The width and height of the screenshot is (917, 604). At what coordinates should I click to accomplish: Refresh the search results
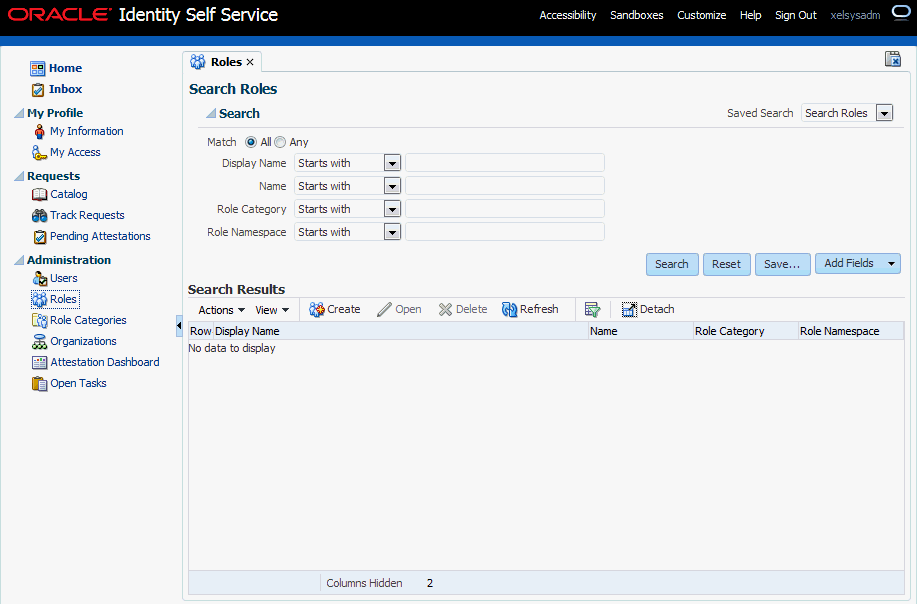[530, 309]
